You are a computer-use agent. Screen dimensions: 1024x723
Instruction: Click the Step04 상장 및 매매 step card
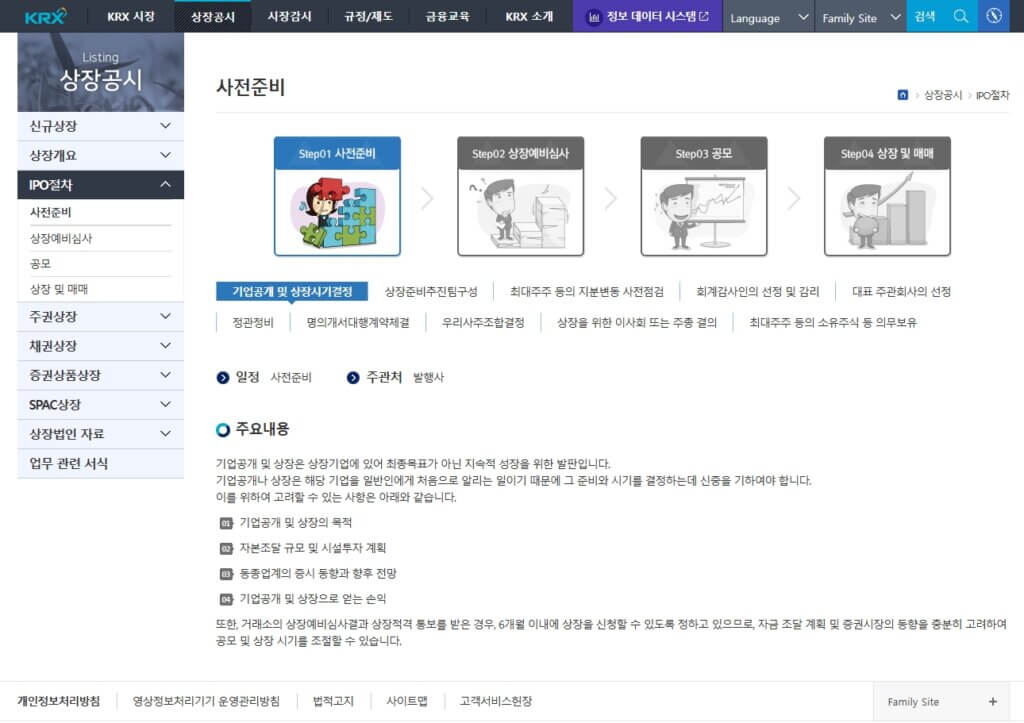[x=887, y=195]
